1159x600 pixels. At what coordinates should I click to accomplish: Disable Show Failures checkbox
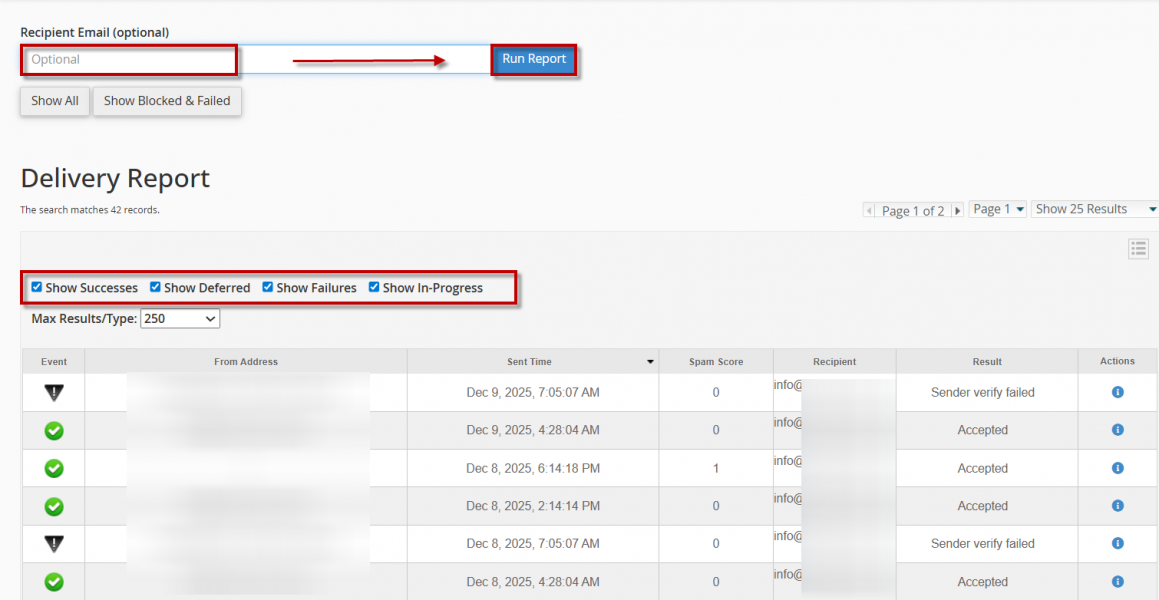(x=268, y=287)
